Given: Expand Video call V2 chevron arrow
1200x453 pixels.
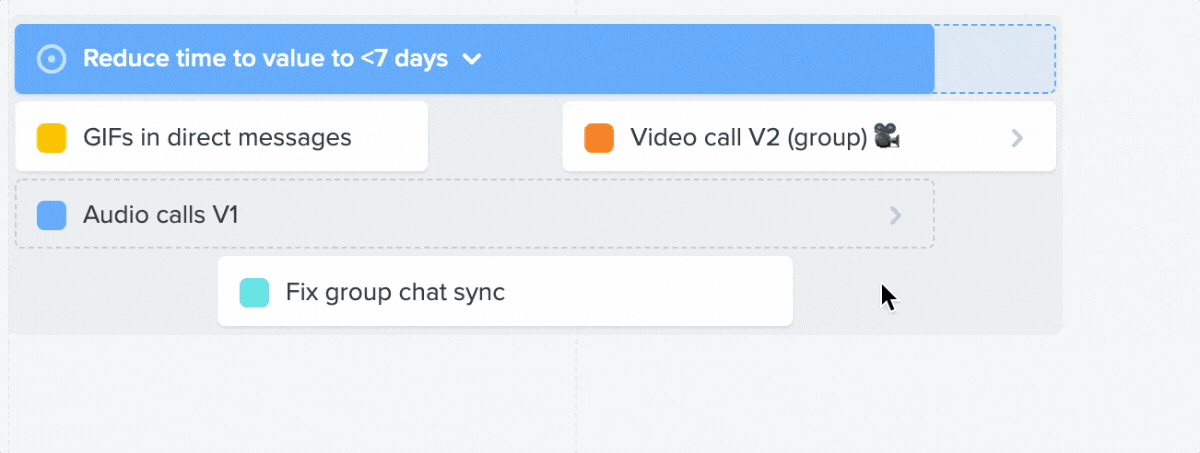Looking at the screenshot, I should pos(1017,138).
